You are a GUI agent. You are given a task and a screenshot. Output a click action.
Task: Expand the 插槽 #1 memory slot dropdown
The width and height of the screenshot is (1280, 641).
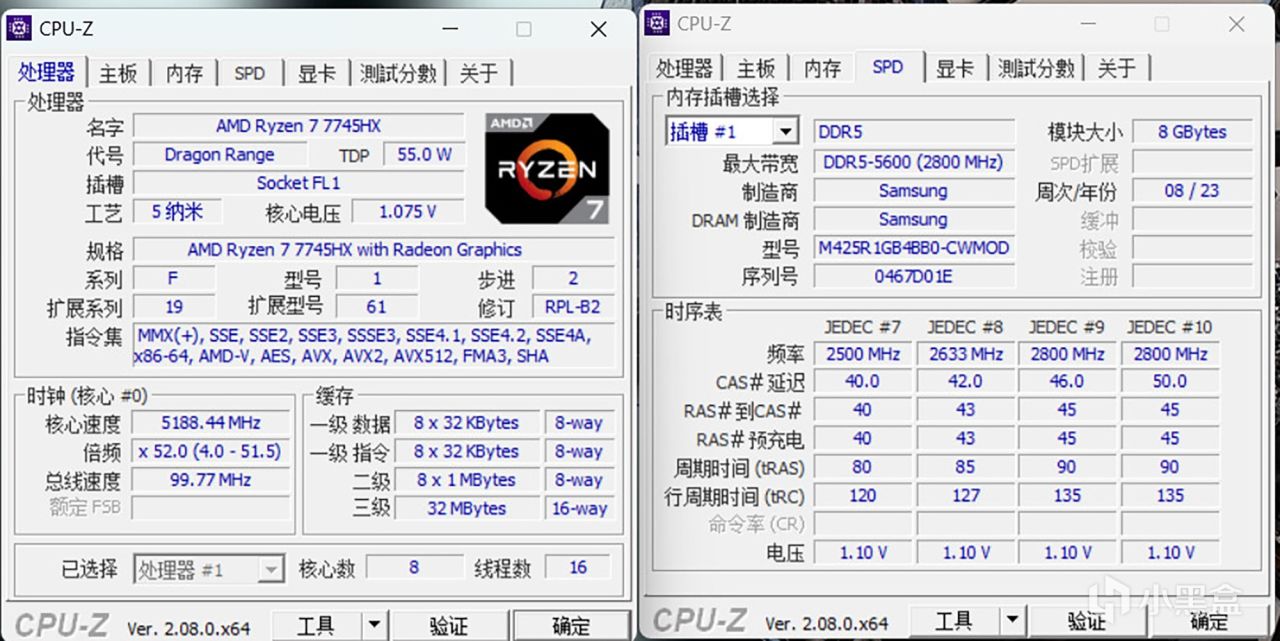pos(785,132)
